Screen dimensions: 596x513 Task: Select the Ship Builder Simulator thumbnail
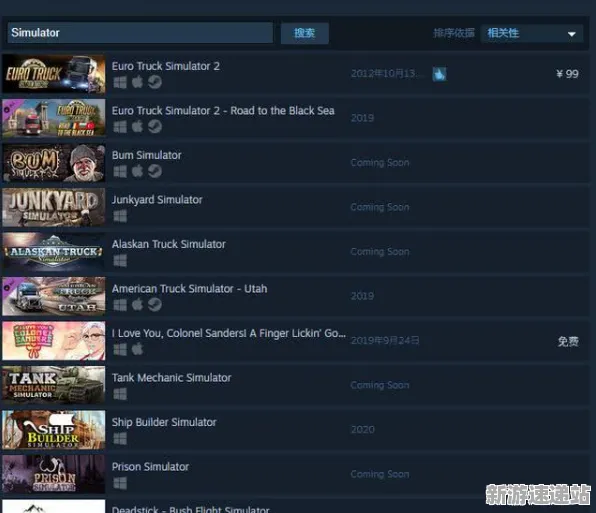point(54,430)
